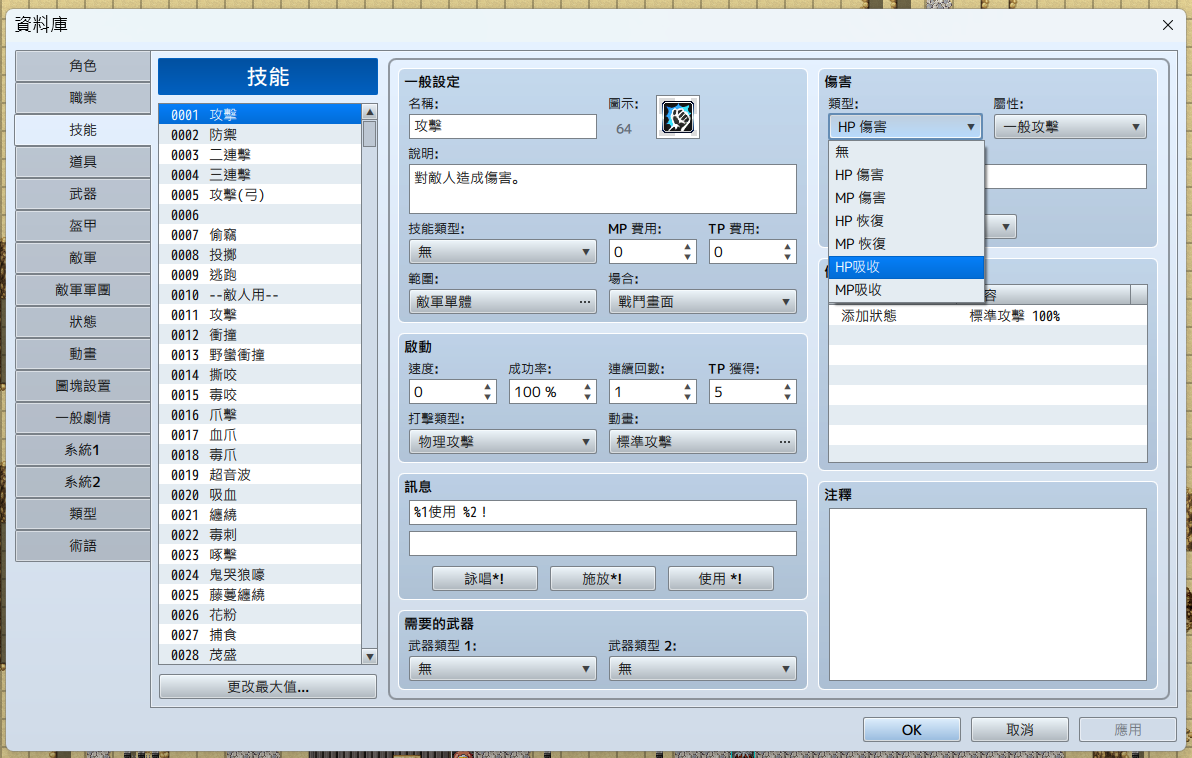Choose 無 in the damage type list
The width and height of the screenshot is (1192, 758).
point(906,152)
